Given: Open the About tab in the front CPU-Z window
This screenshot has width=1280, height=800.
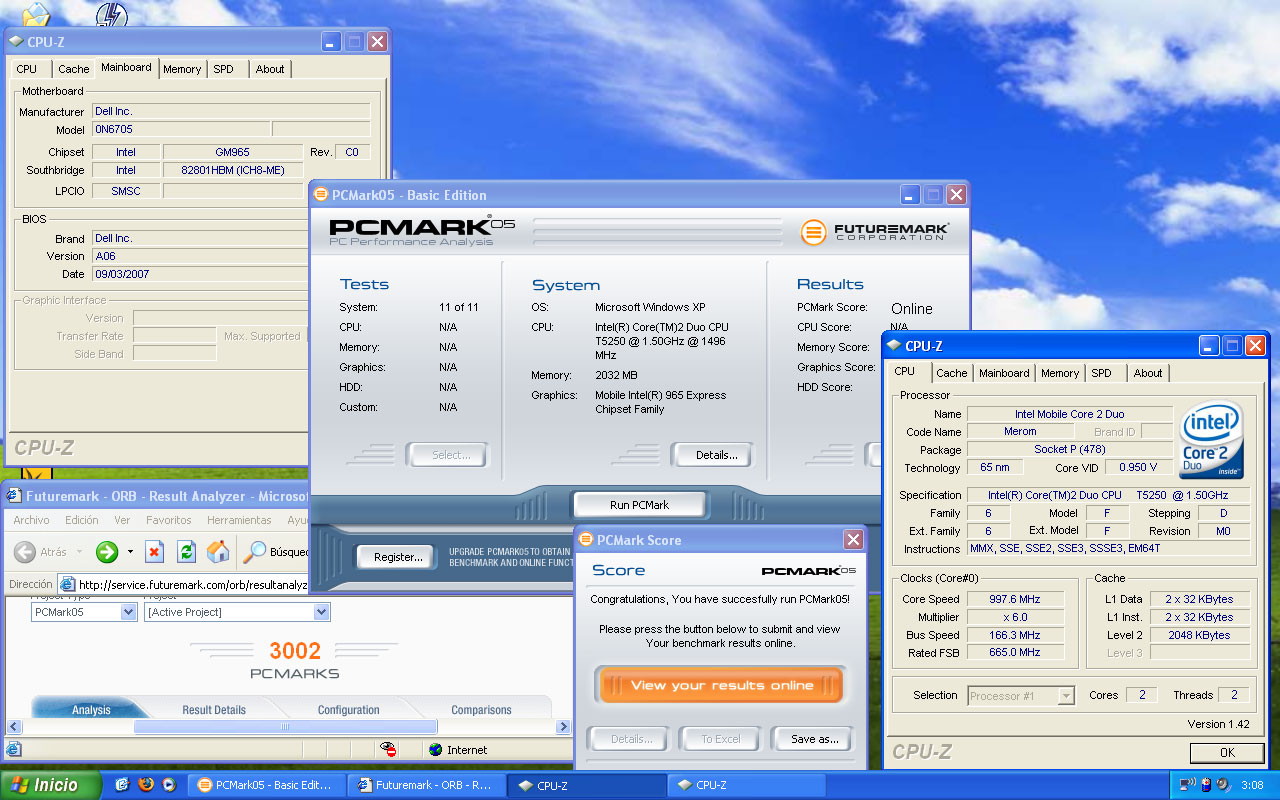Looking at the screenshot, I should [1148, 373].
